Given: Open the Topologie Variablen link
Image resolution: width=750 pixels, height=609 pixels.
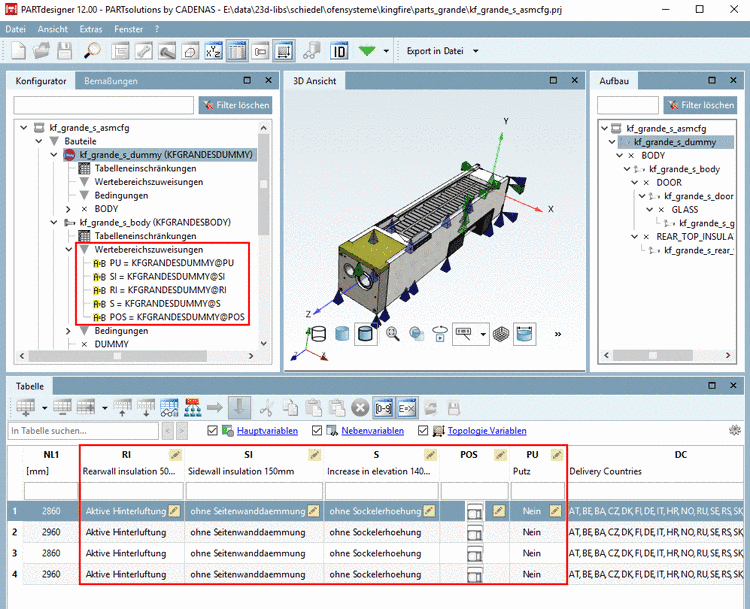Looking at the screenshot, I should 487,431.
